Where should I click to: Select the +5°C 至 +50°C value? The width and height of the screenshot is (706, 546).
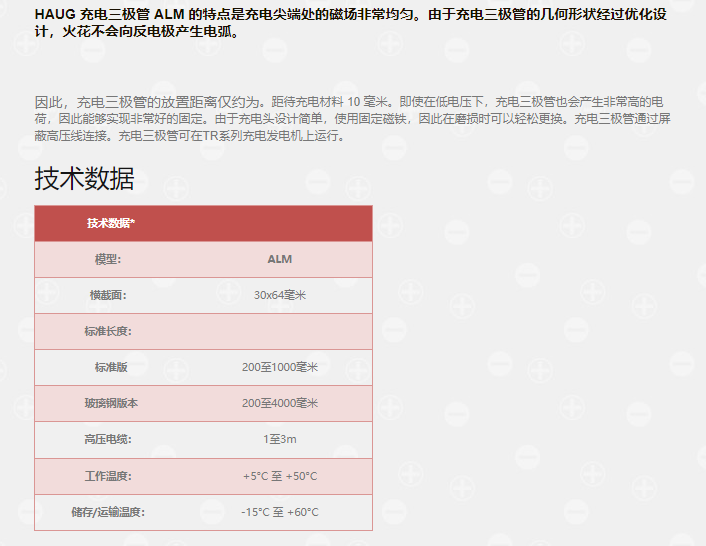[280, 476]
